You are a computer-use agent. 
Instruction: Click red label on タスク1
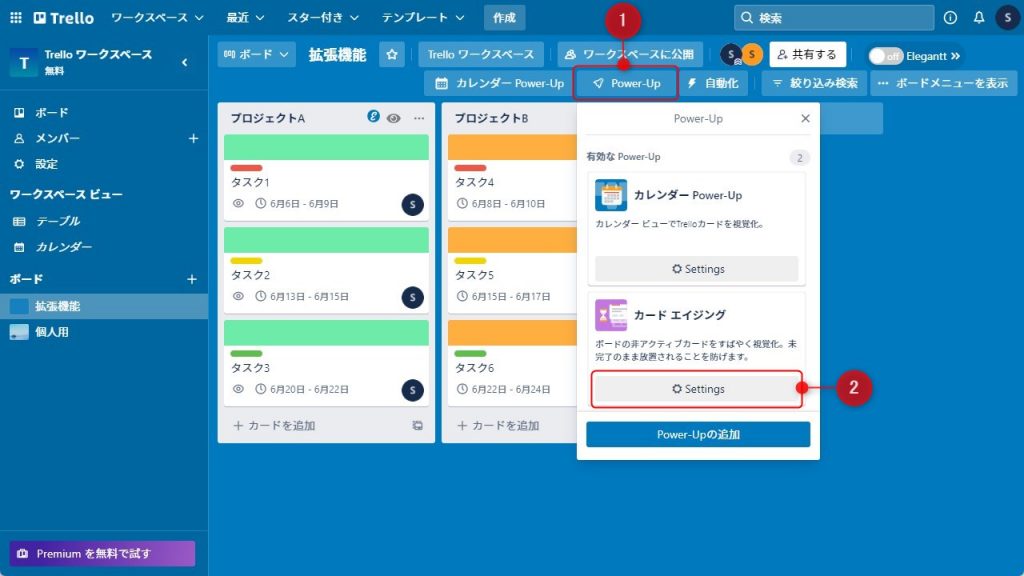[x=246, y=168]
